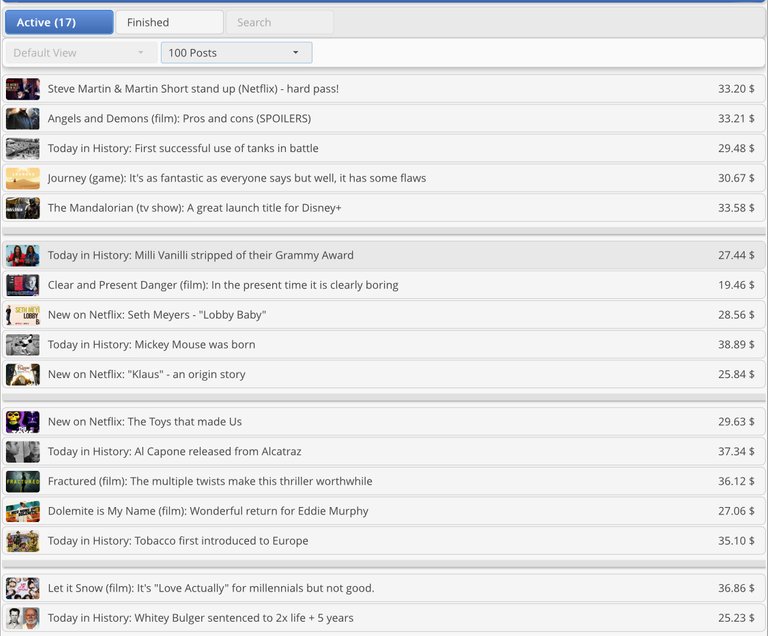This screenshot has height=636, width=768.
Task: Expand the Default View dropdown
Action: pyautogui.click(x=80, y=52)
